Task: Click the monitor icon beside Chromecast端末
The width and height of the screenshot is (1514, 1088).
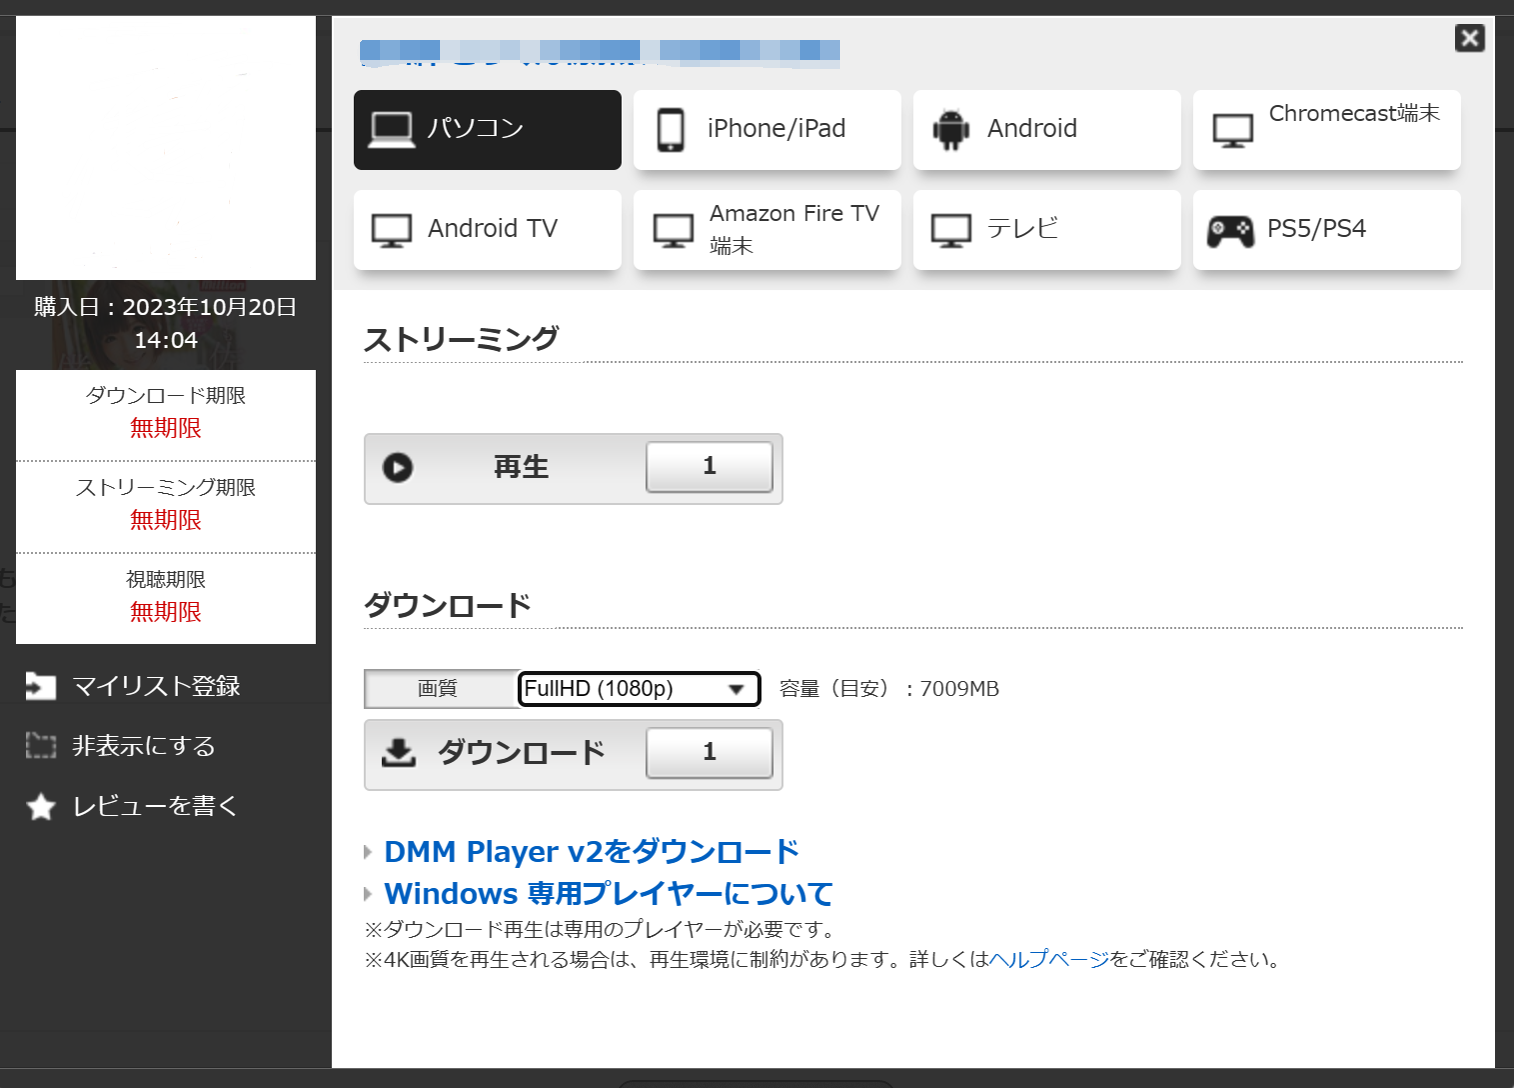Action: coord(1232,130)
